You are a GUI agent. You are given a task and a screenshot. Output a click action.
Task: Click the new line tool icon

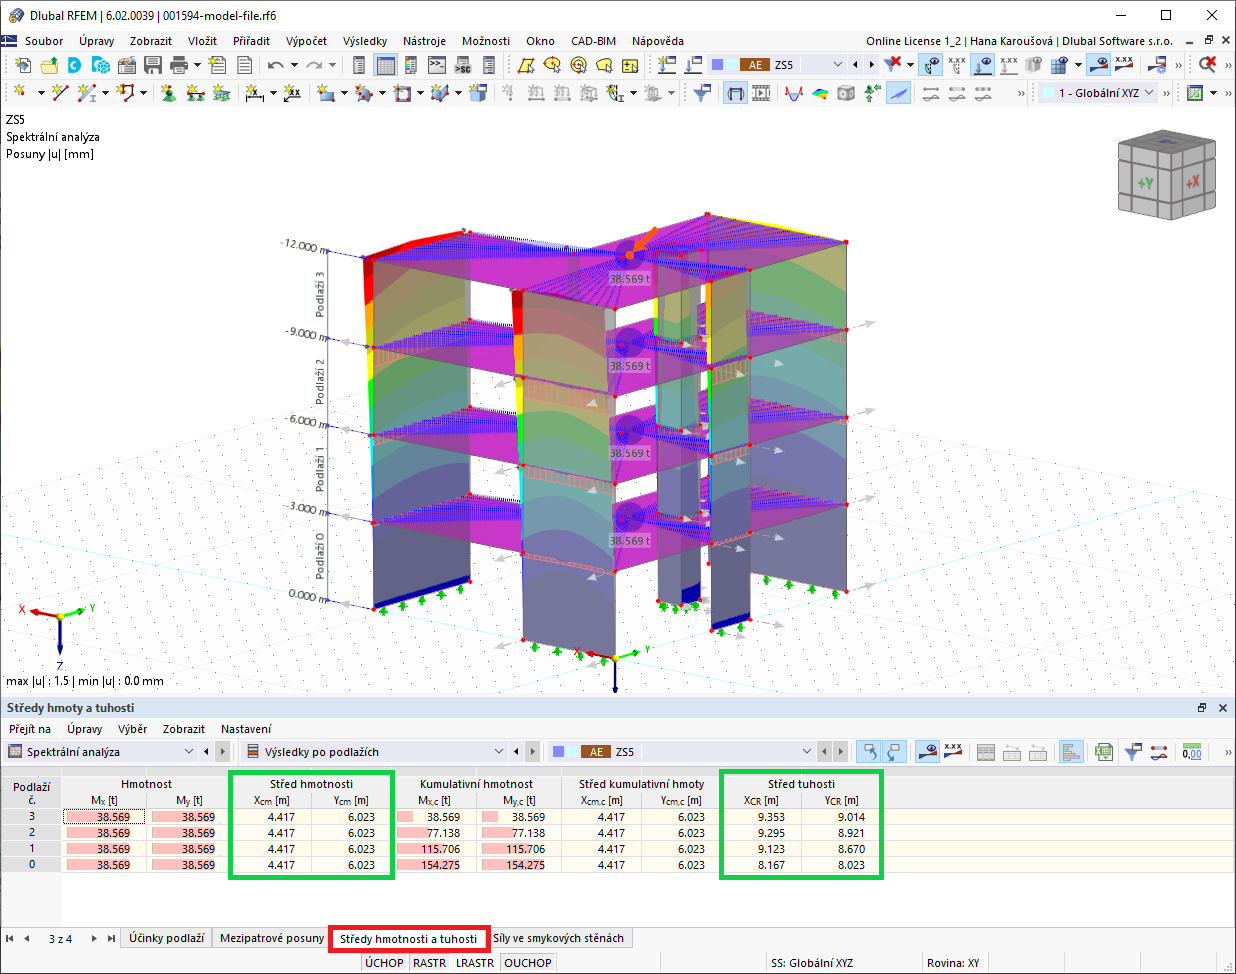coord(61,93)
